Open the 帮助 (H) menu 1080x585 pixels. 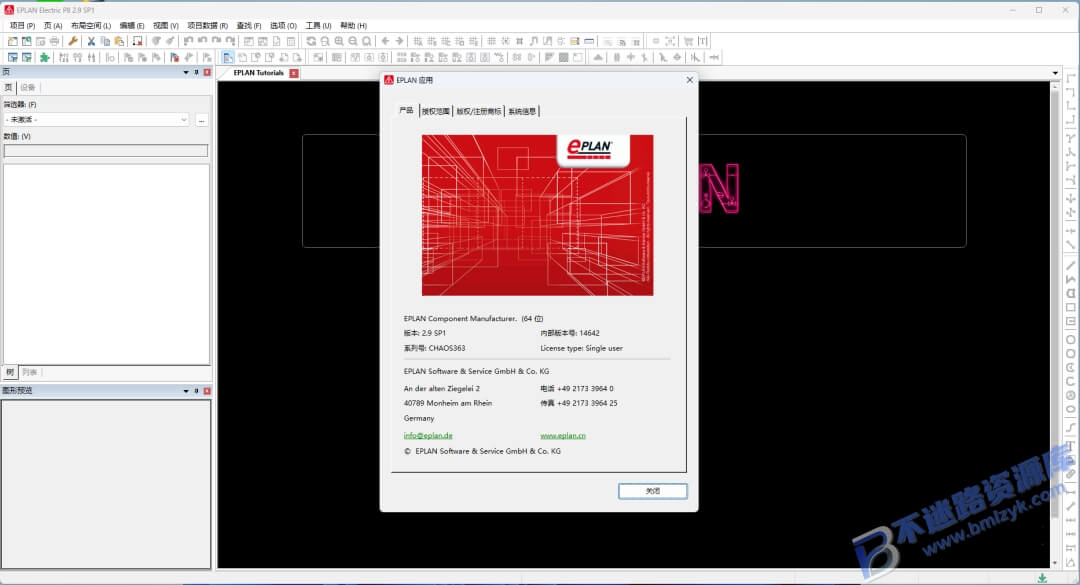(x=353, y=25)
